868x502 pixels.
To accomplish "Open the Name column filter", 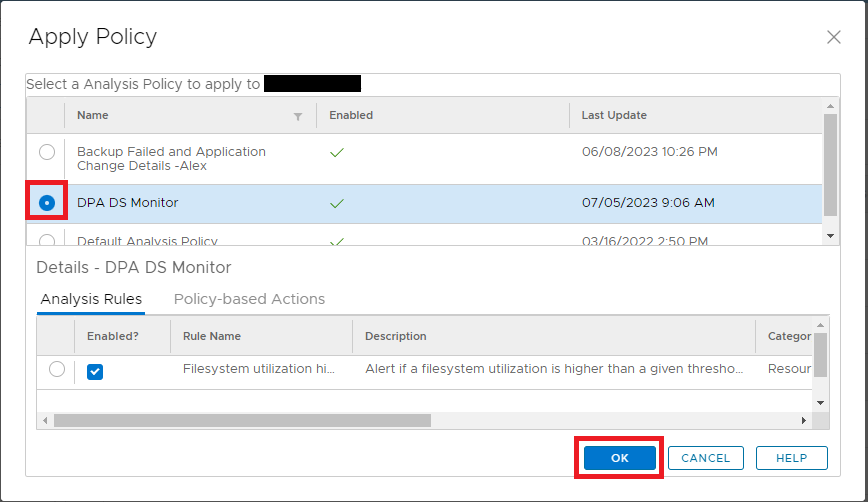I will (298, 116).
